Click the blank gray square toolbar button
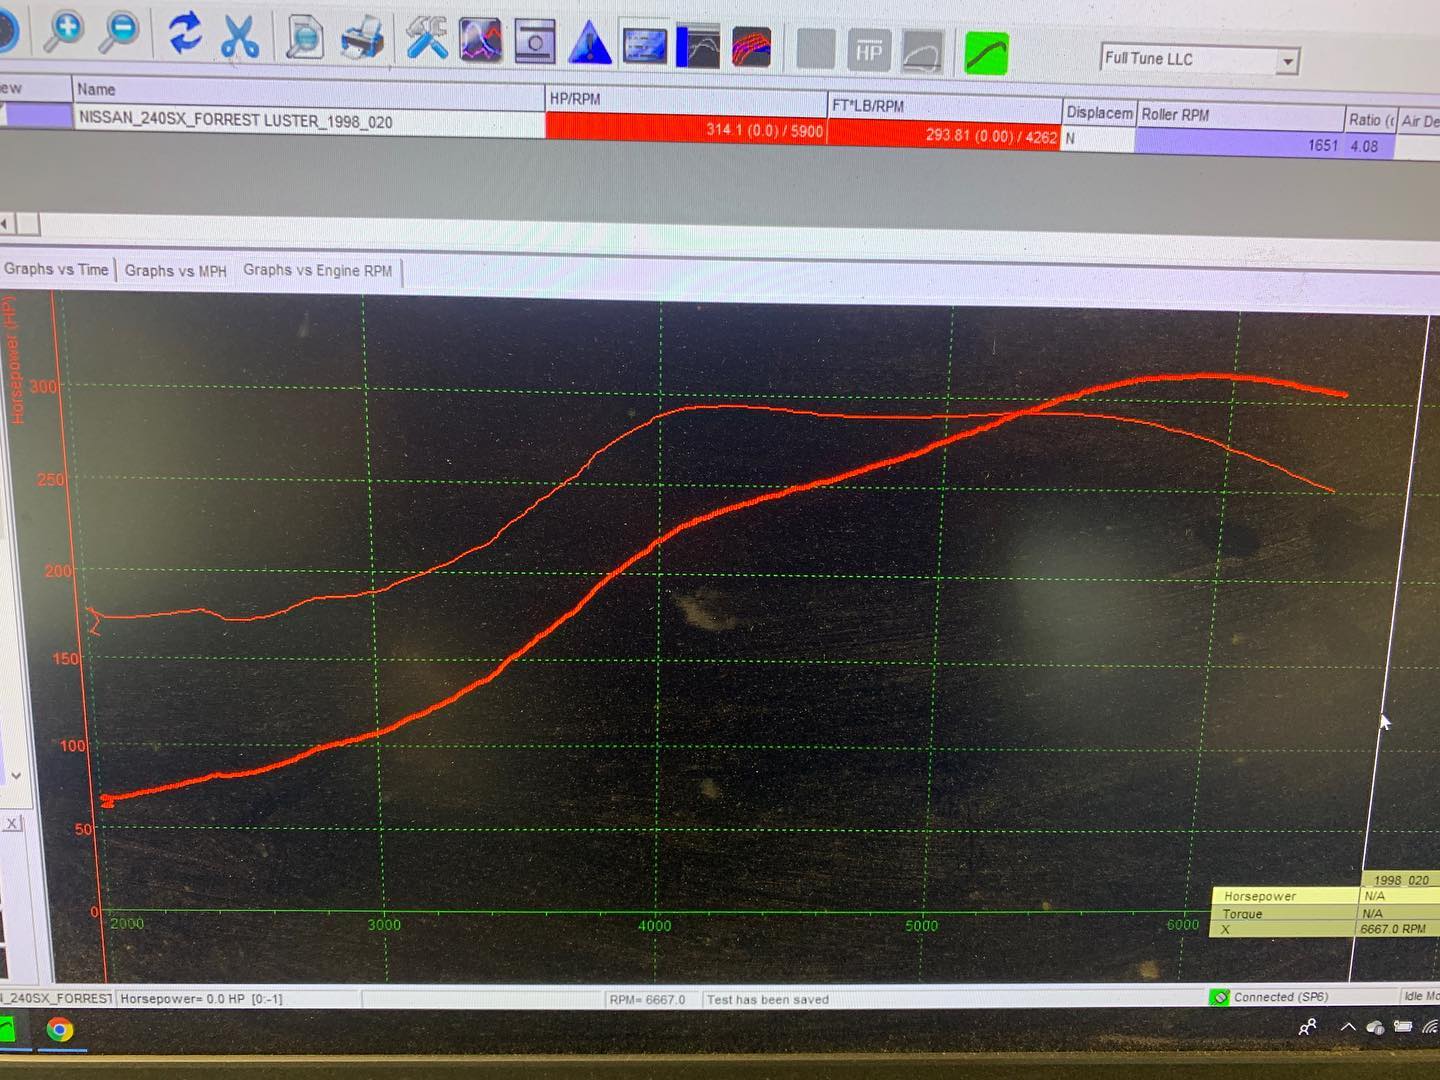 (x=815, y=50)
